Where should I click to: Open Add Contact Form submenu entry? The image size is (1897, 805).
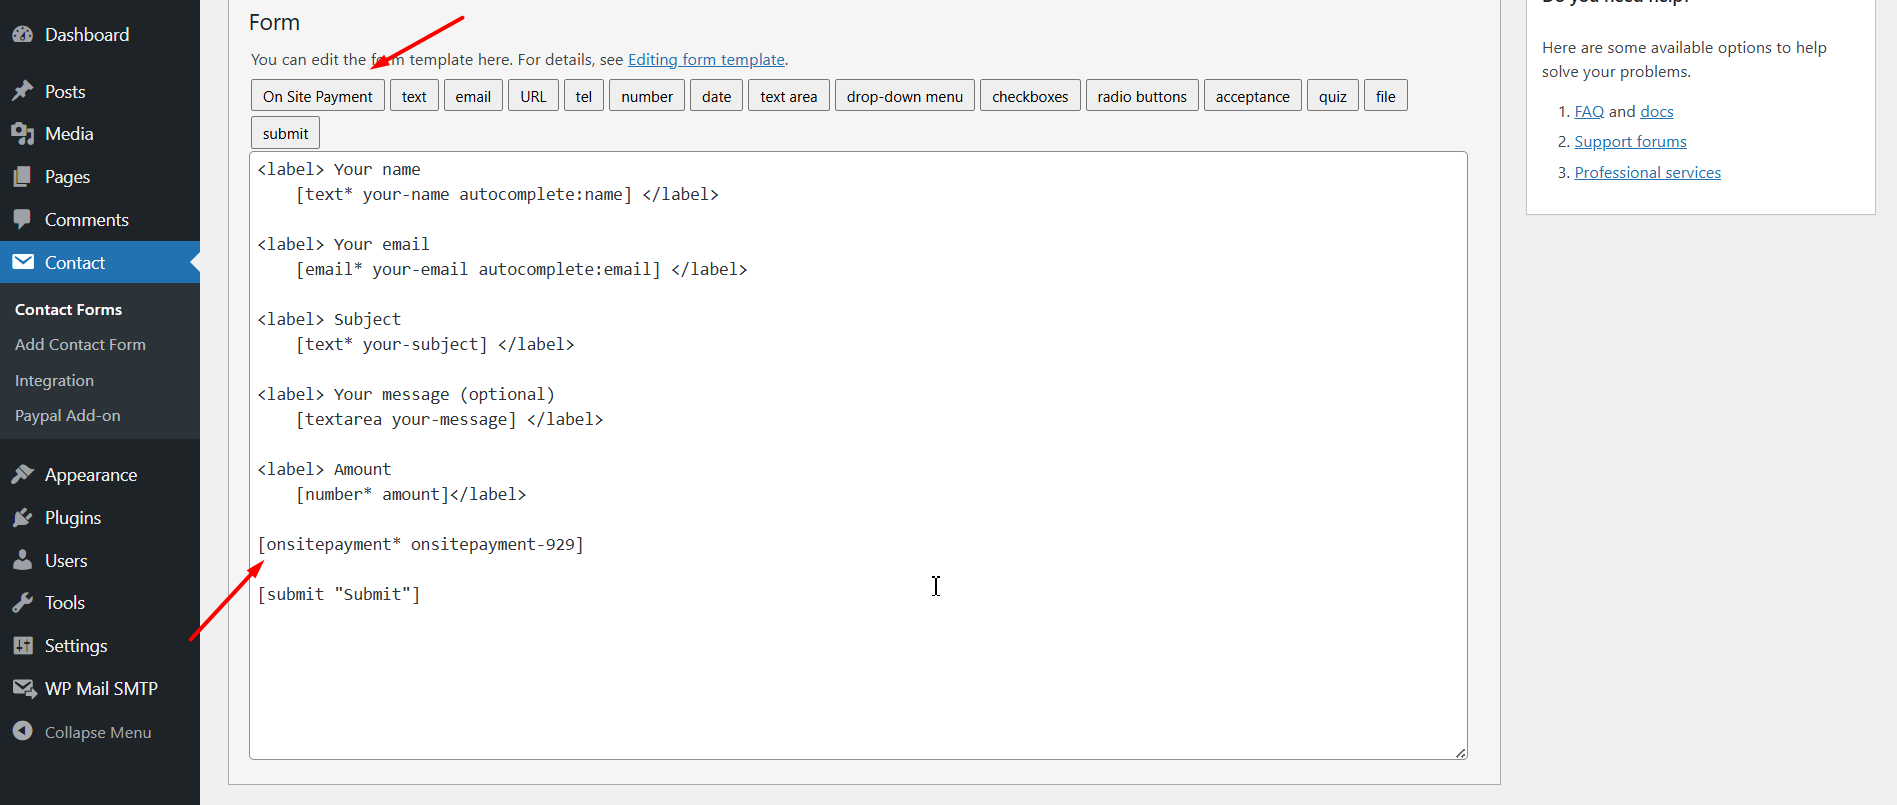(80, 344)
